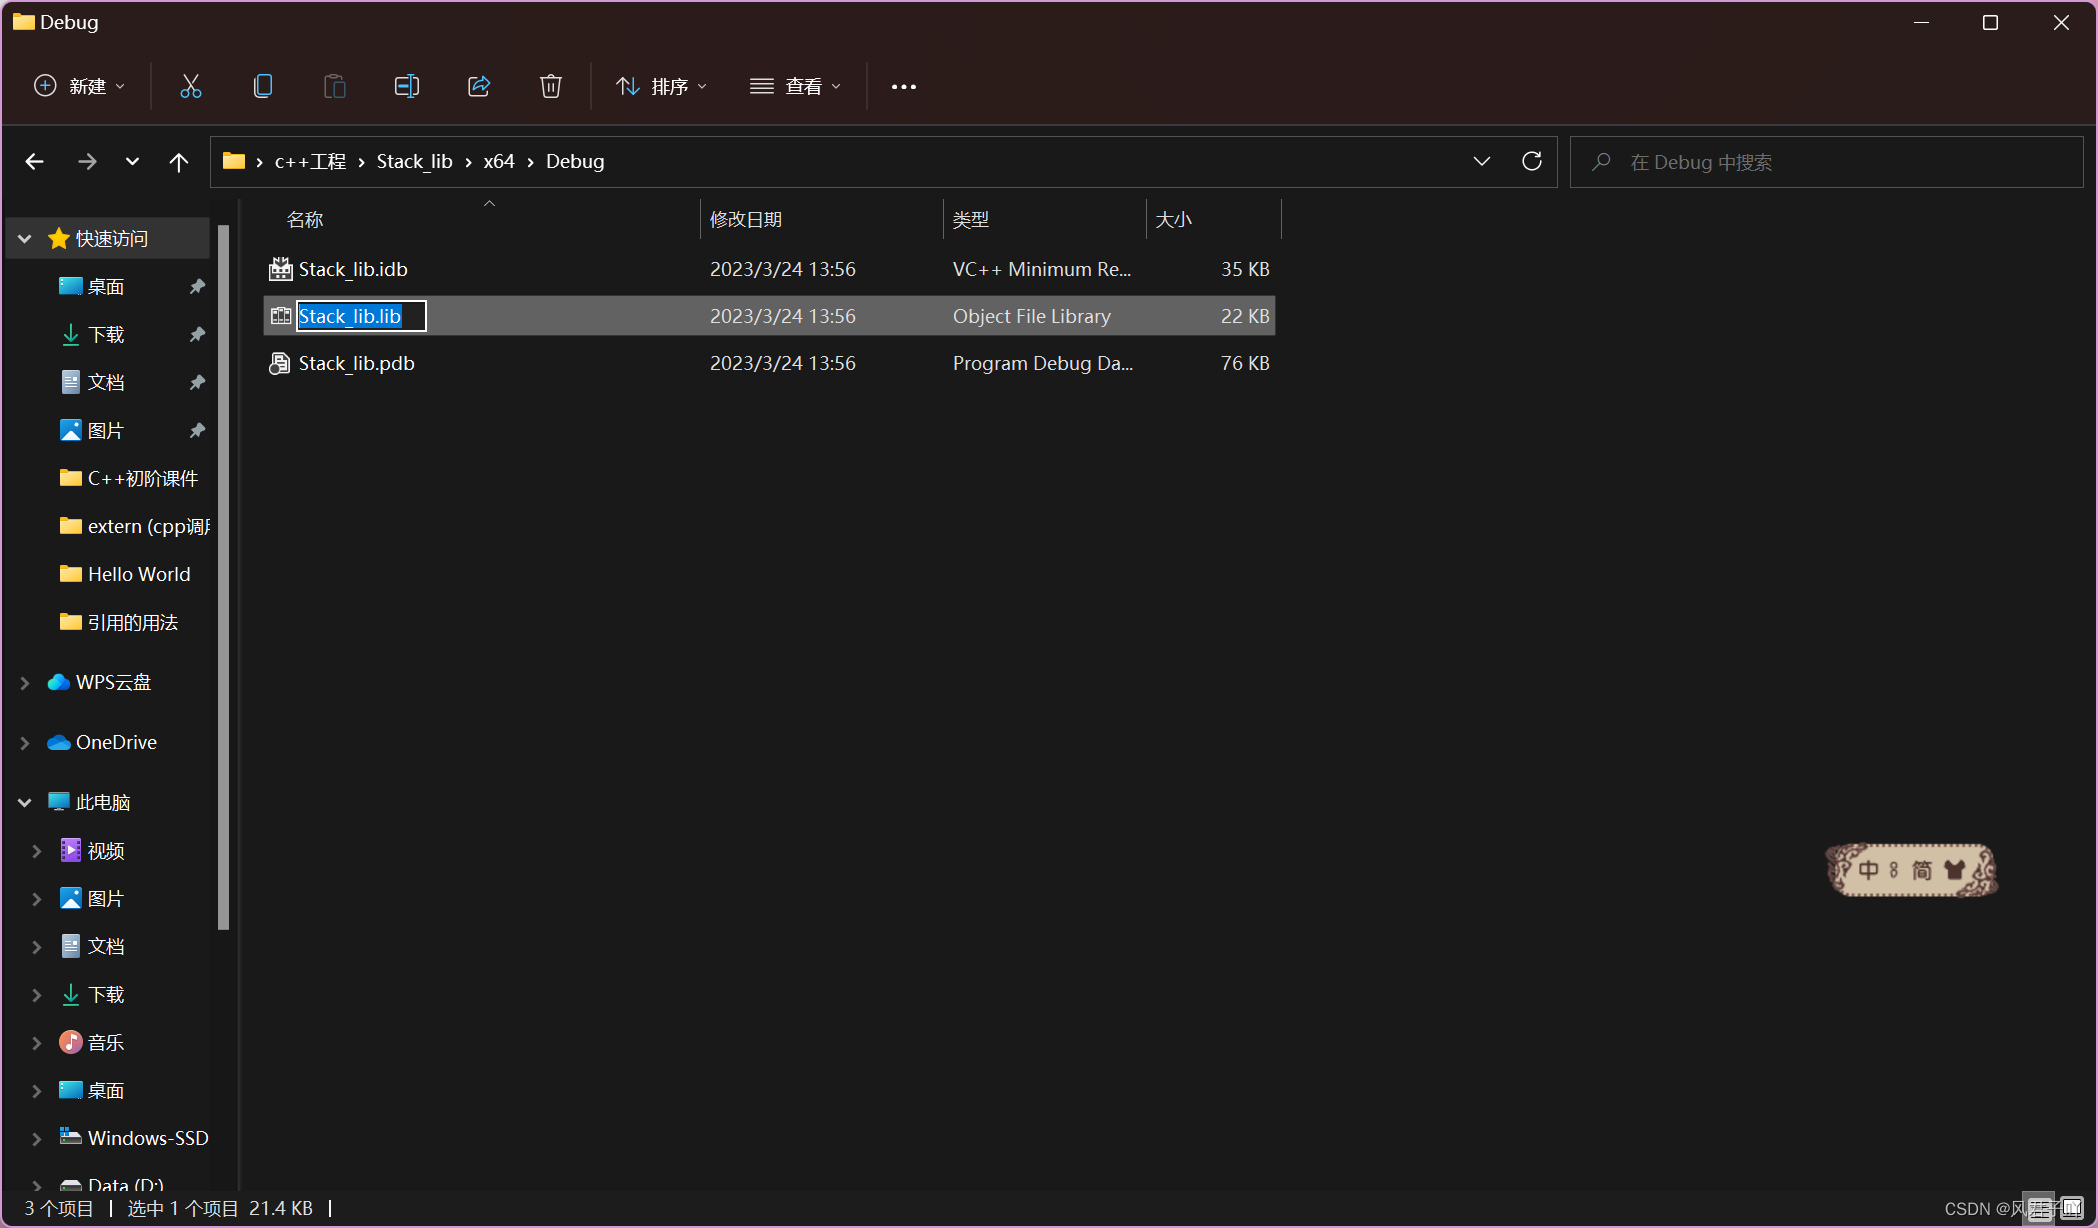Click the Share icon in toolbar

tap(479, 86)
